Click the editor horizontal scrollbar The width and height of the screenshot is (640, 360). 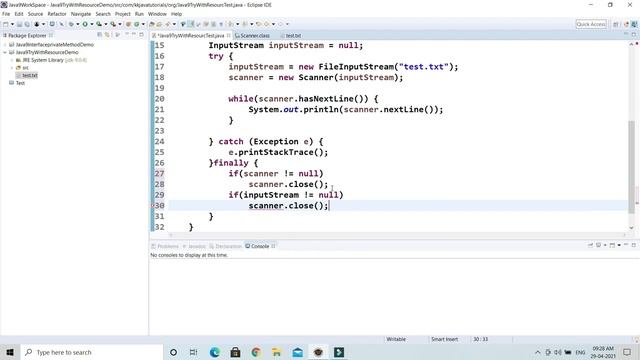tap(397, 235)
